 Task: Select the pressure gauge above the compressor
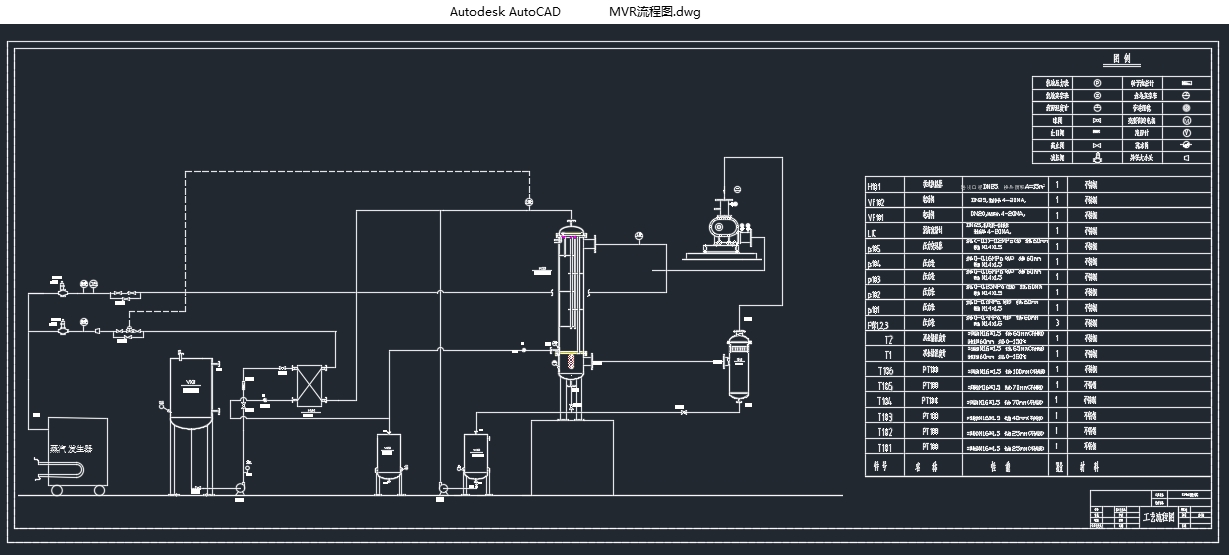pos(737,189)
